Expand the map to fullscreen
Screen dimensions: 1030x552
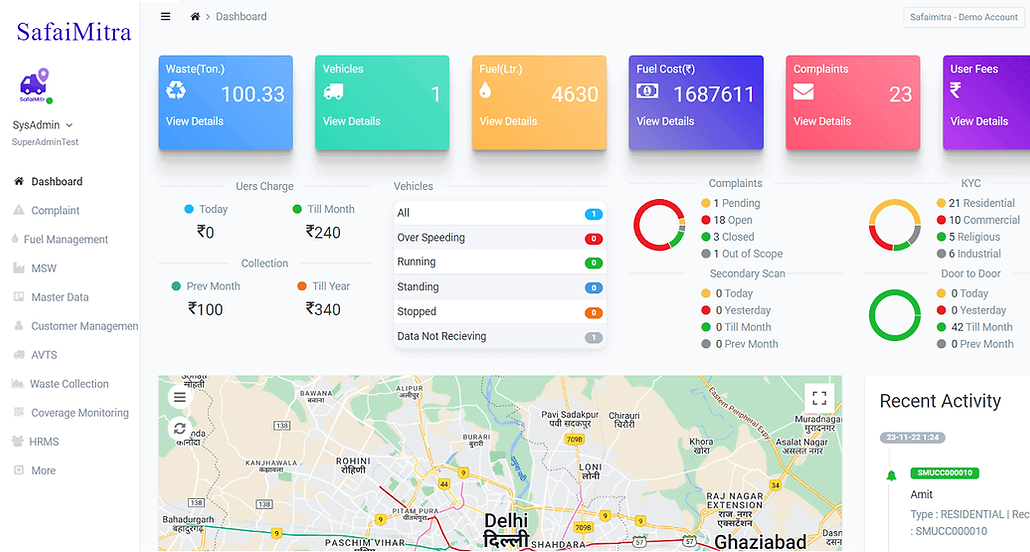pyautogui.click(x=819, y=398)
